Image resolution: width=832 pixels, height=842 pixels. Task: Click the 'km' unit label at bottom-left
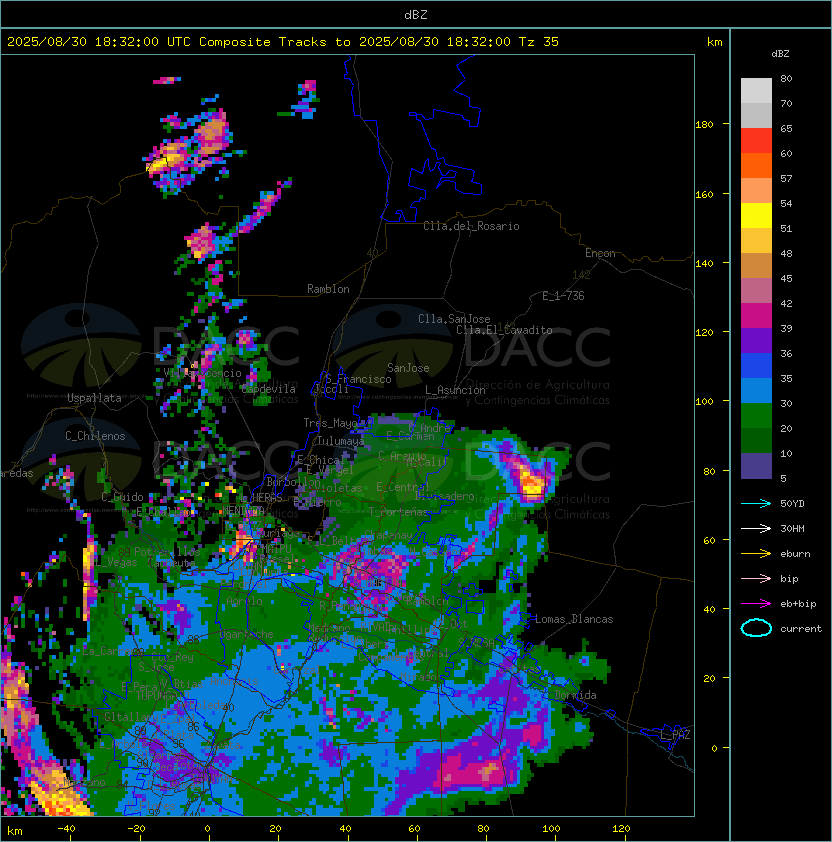[x=15, y=831]
